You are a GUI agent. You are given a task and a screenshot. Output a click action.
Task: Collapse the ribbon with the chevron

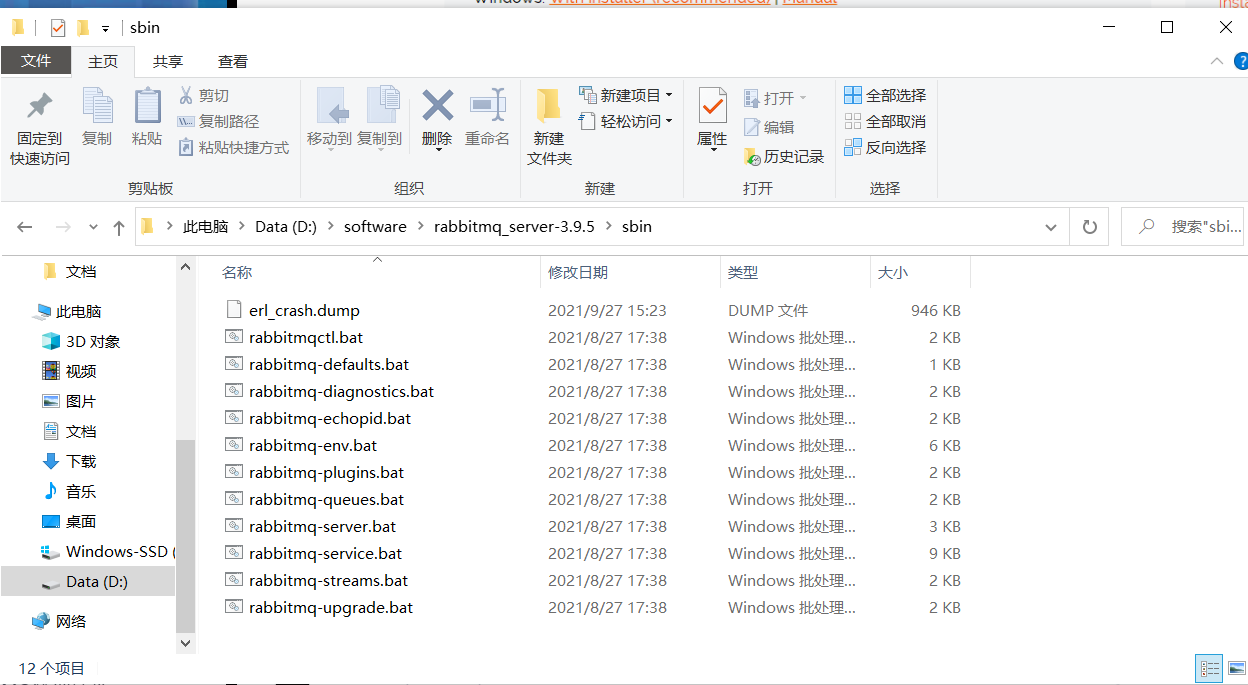pos(1216,61)
